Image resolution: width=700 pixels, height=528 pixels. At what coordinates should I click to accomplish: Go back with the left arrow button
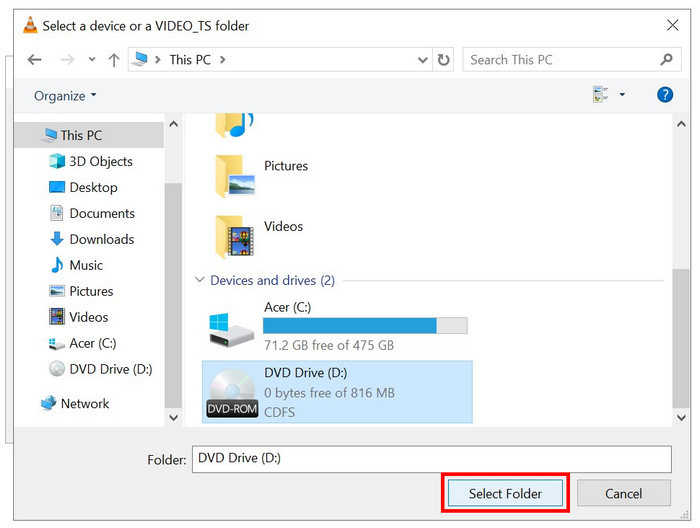pyautogui.click(x=34, y=59)
